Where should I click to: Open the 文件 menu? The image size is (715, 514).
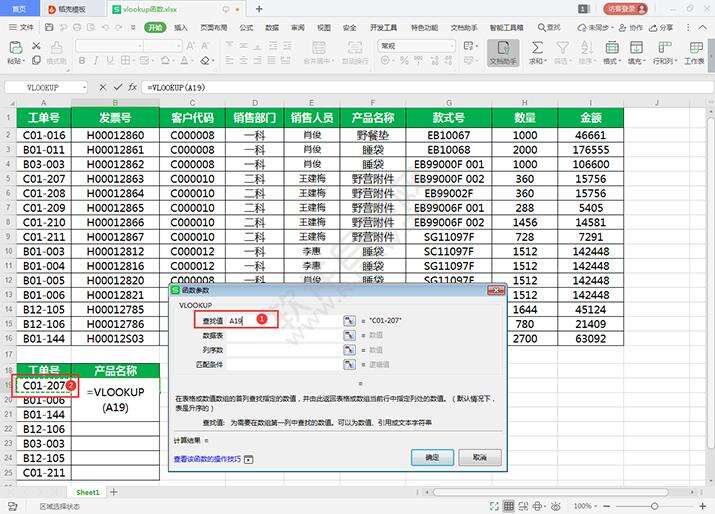tap(22, 28)
